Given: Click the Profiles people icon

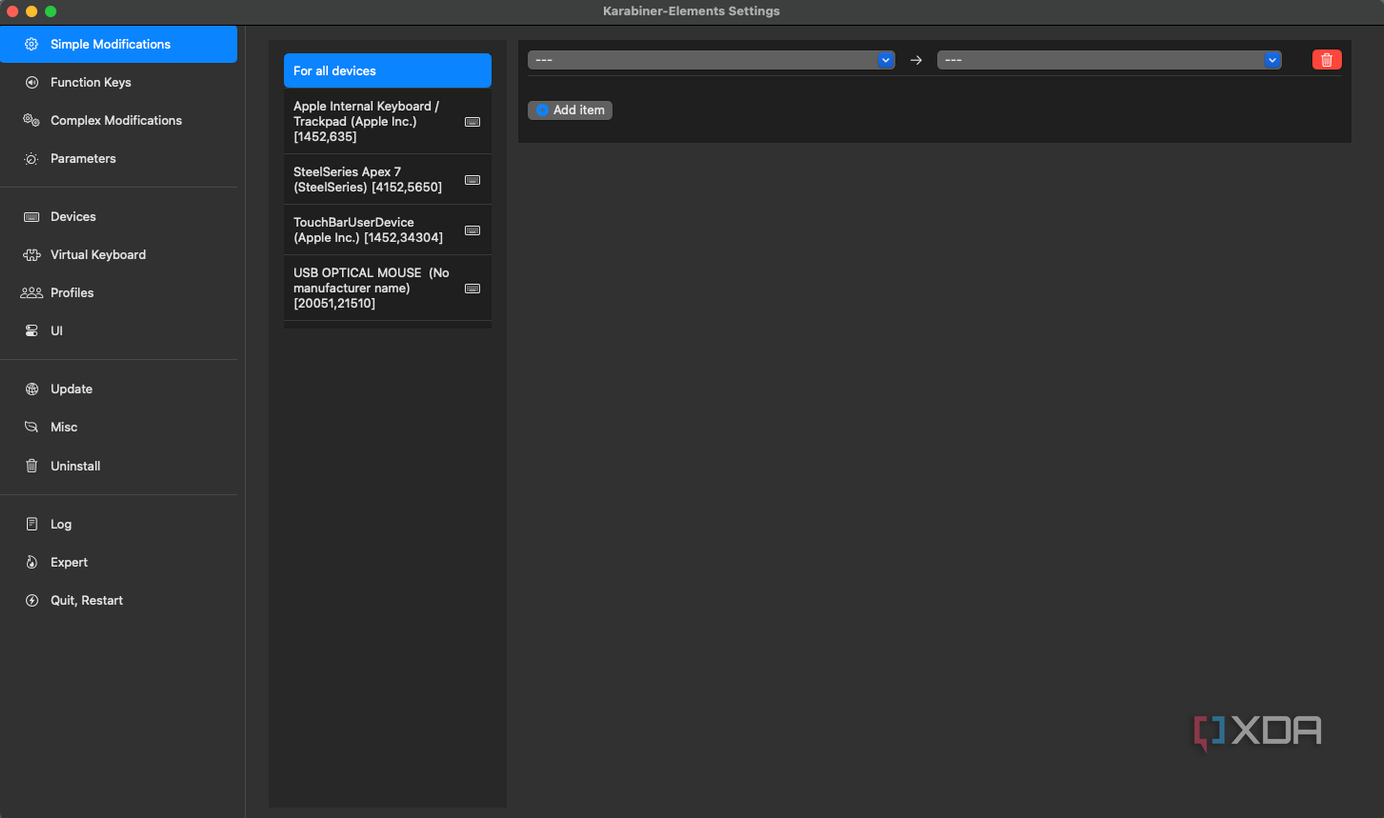Looking at the screenshot, I should coord(31,292).
